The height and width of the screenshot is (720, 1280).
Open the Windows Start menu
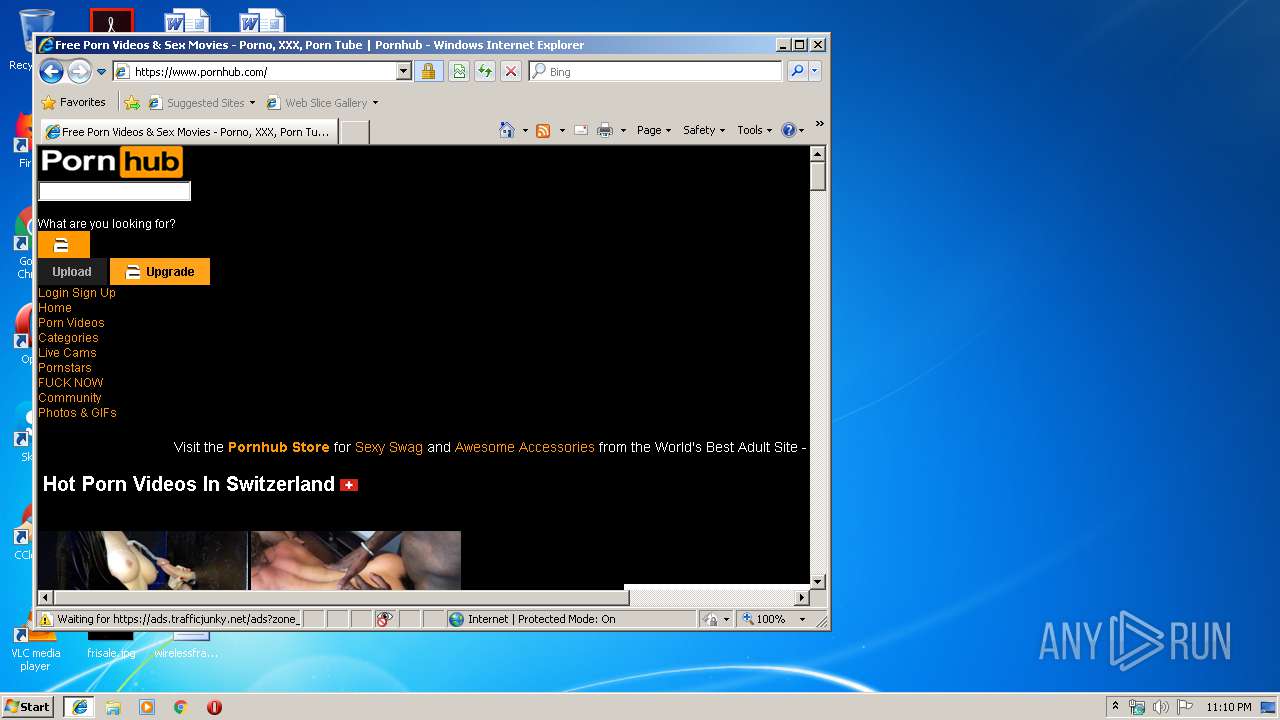point(27,706)
